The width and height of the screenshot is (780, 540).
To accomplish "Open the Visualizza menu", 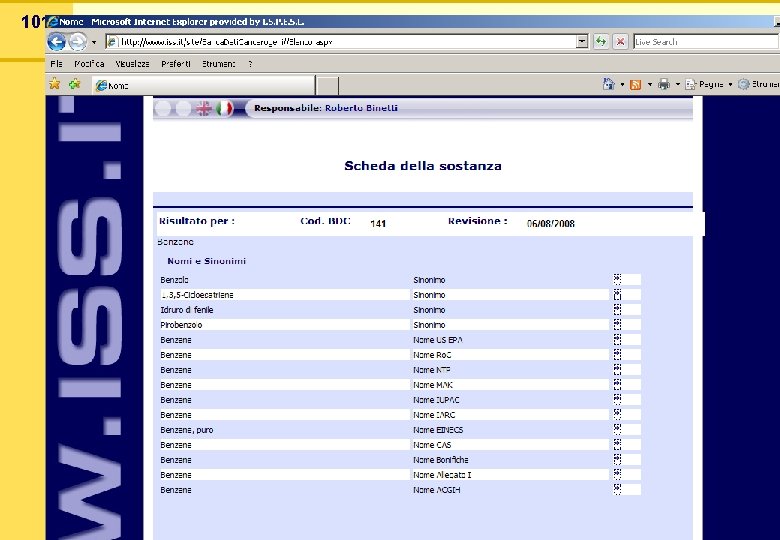I will 132,64.
